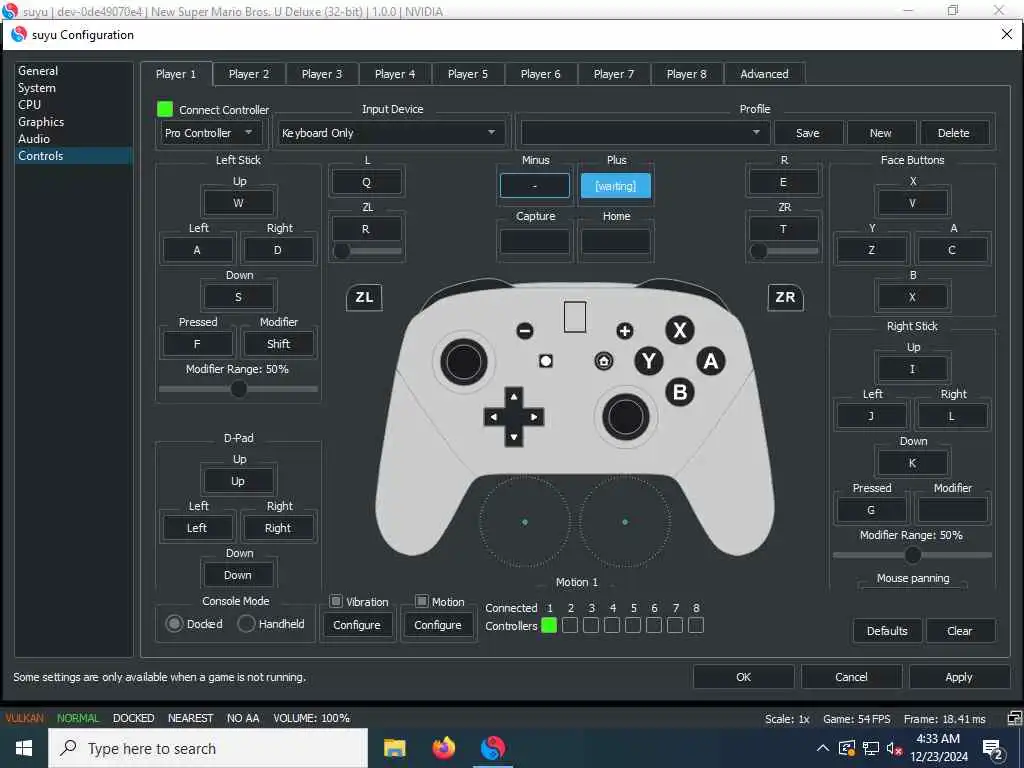
Task: Switch to the Player 3 tab
Action: pyautogui.click(x=322, y=74)
